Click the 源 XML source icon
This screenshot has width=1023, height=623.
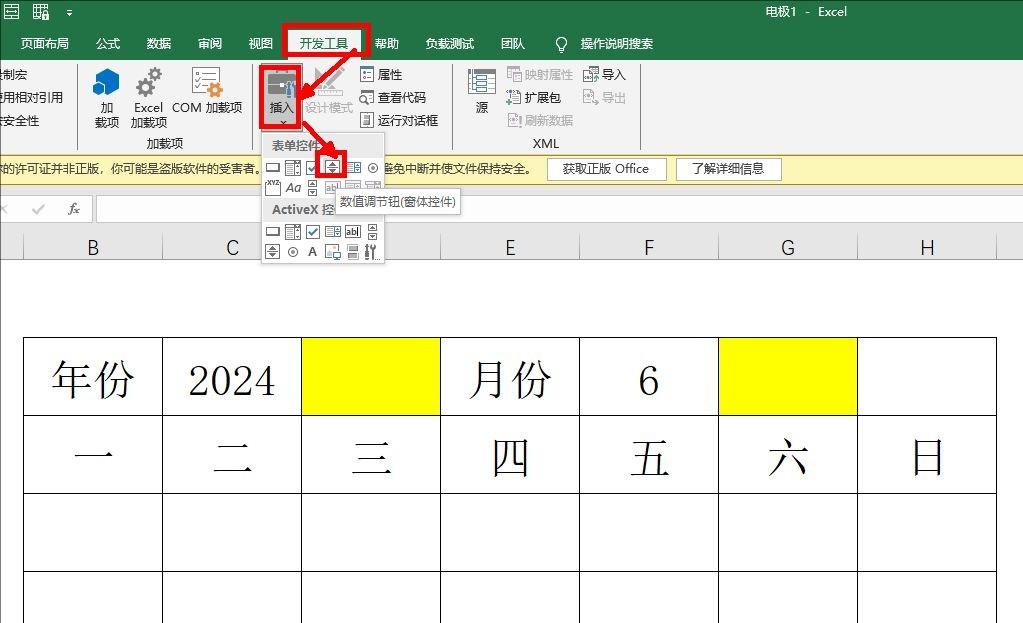[481, 91]
